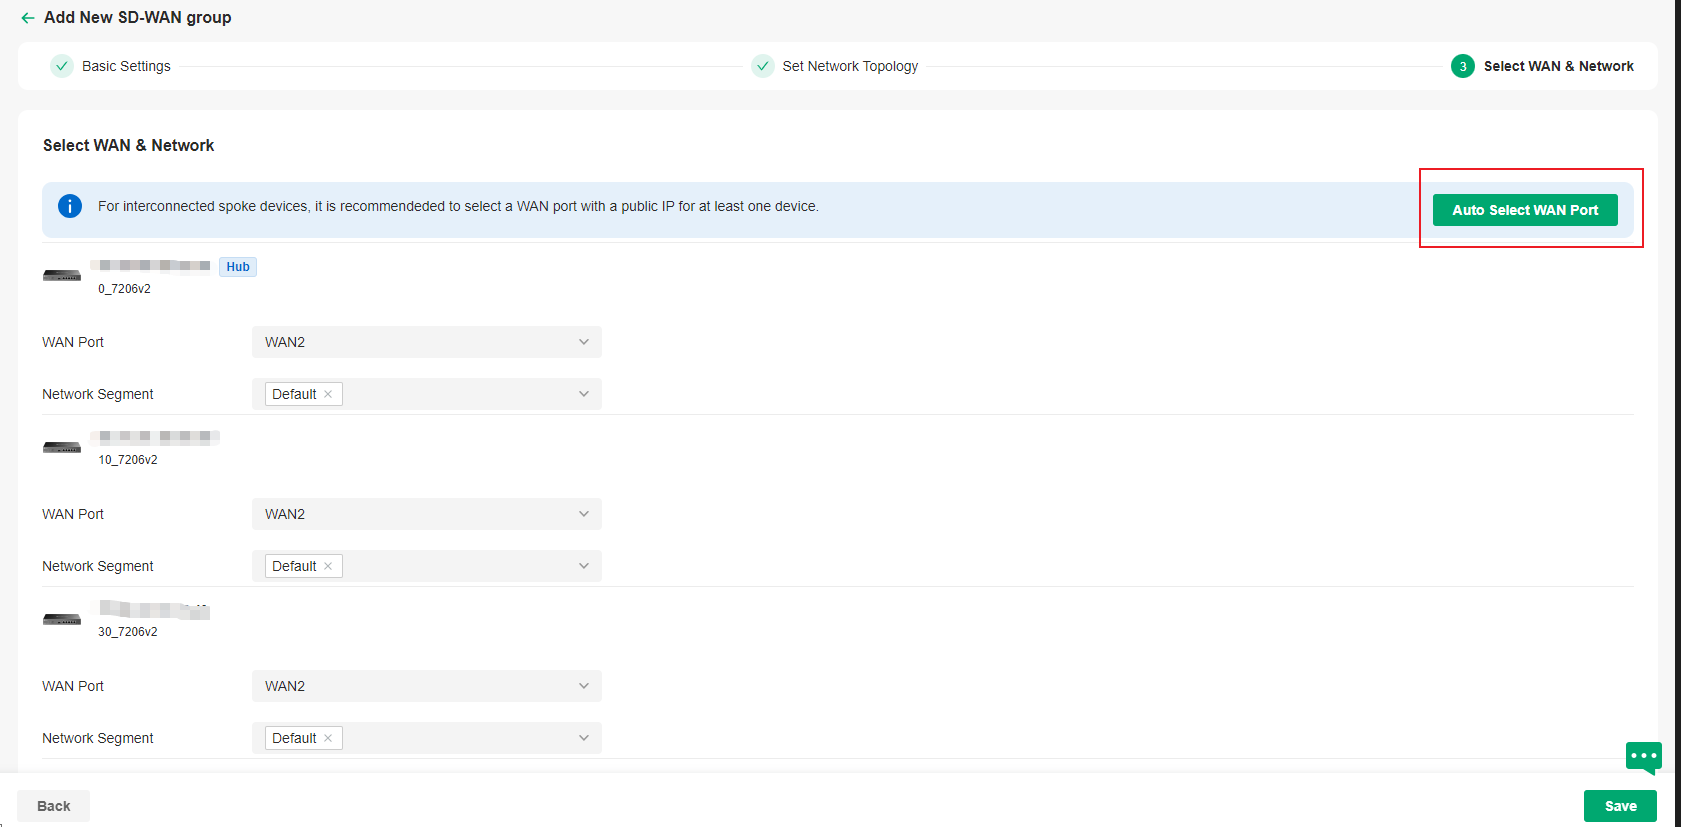Open WAN Port dropdown for Hub device

(426, 342)
